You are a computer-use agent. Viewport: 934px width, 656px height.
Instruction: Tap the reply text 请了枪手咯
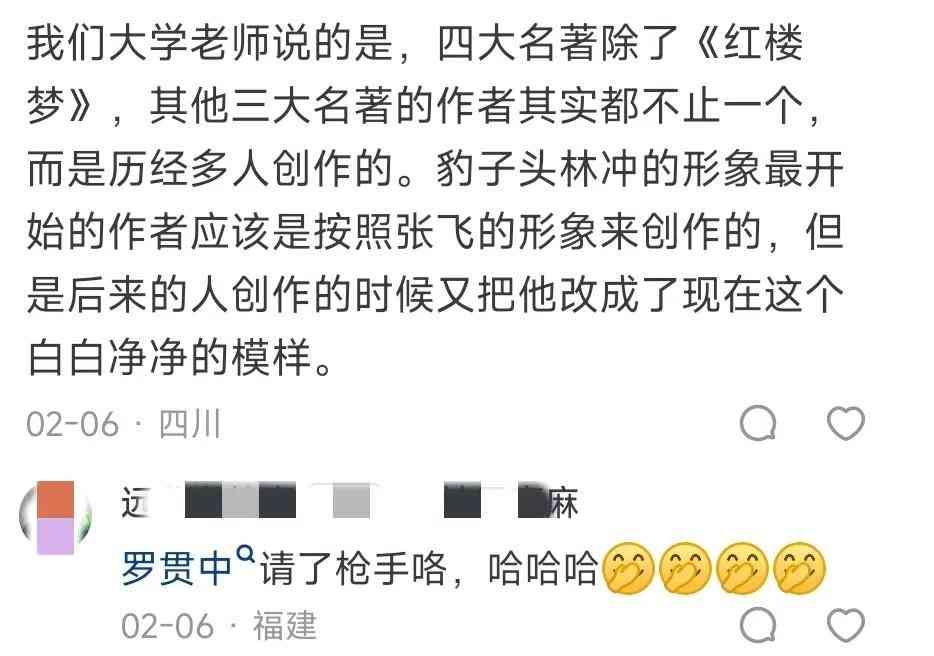(x=353, y=568)
